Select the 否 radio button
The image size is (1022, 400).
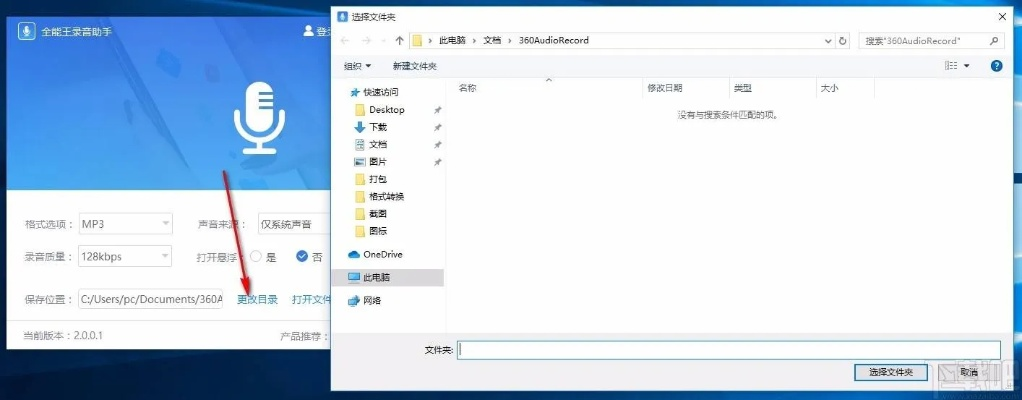tap(302, 256)
